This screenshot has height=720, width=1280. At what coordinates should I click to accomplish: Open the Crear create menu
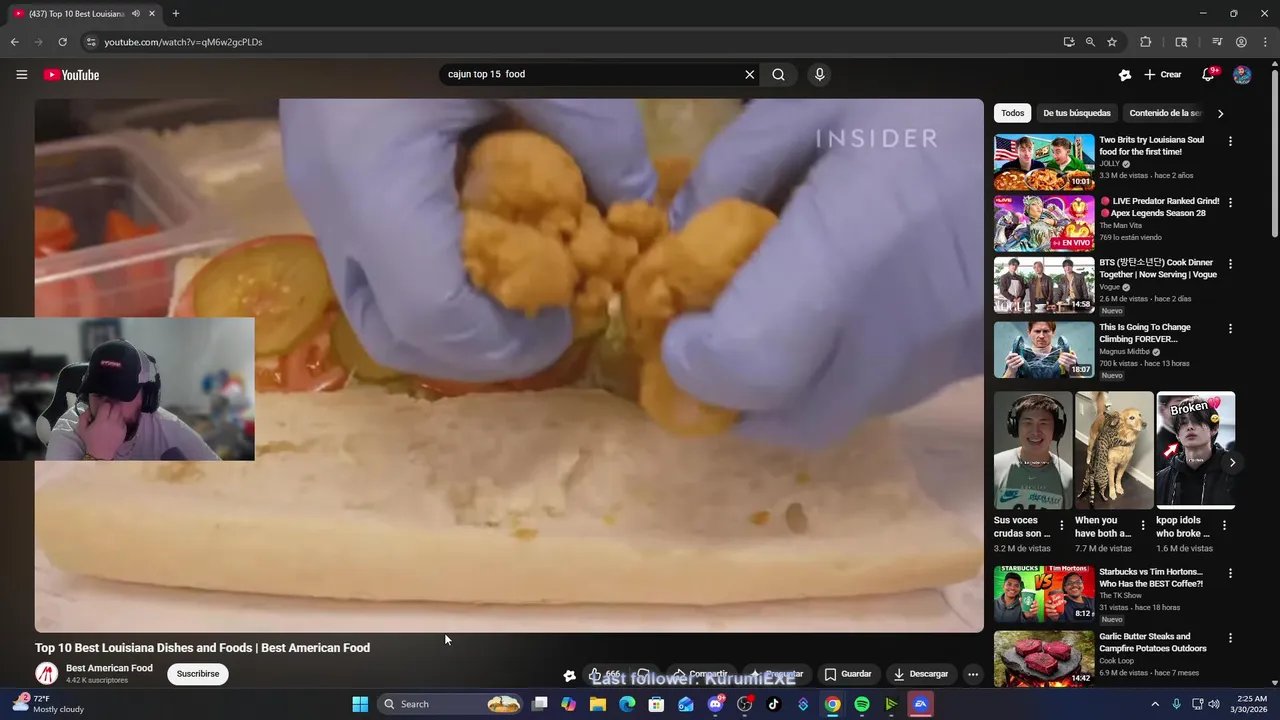pyautogui.click(x=1163, y=75)
